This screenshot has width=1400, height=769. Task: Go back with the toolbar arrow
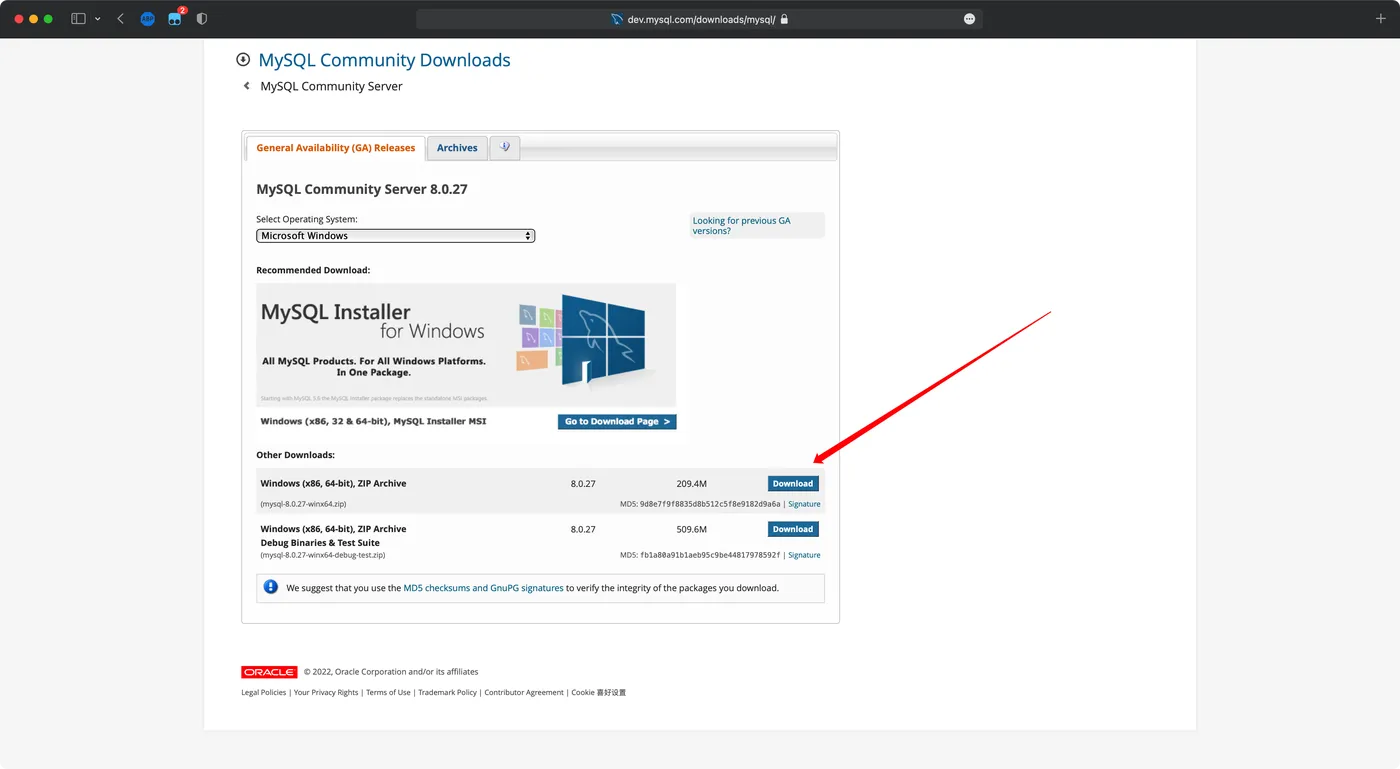pos(121,19)
